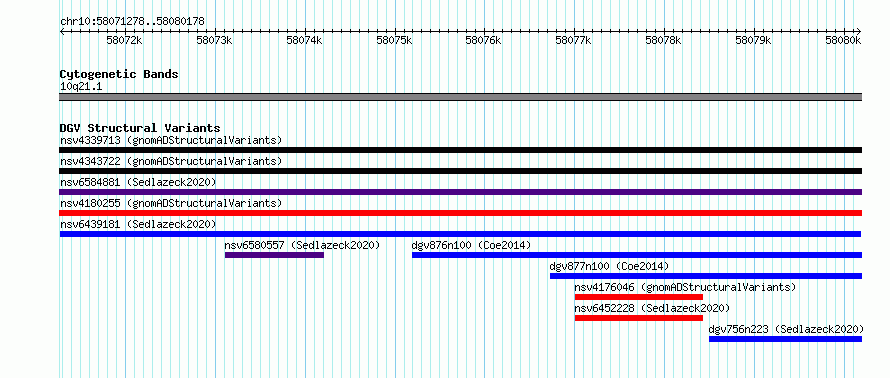
Task: Click the 58072k ruler position
Action: pos(124,41)
